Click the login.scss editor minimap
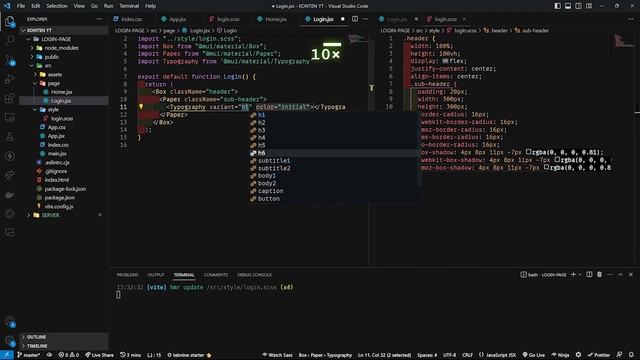Screen dimensions: 640x360 pyautogui.click(x=624, y=41)
